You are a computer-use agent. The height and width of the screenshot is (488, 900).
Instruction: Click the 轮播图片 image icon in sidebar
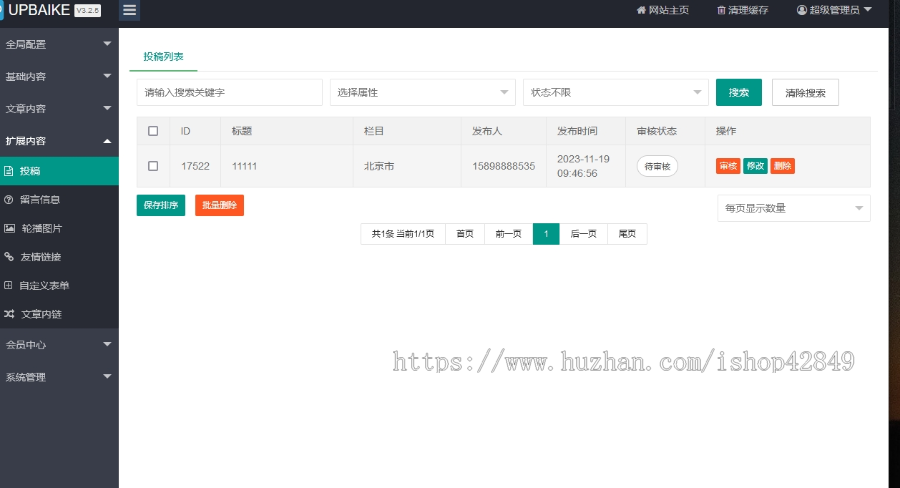(10, 228)
